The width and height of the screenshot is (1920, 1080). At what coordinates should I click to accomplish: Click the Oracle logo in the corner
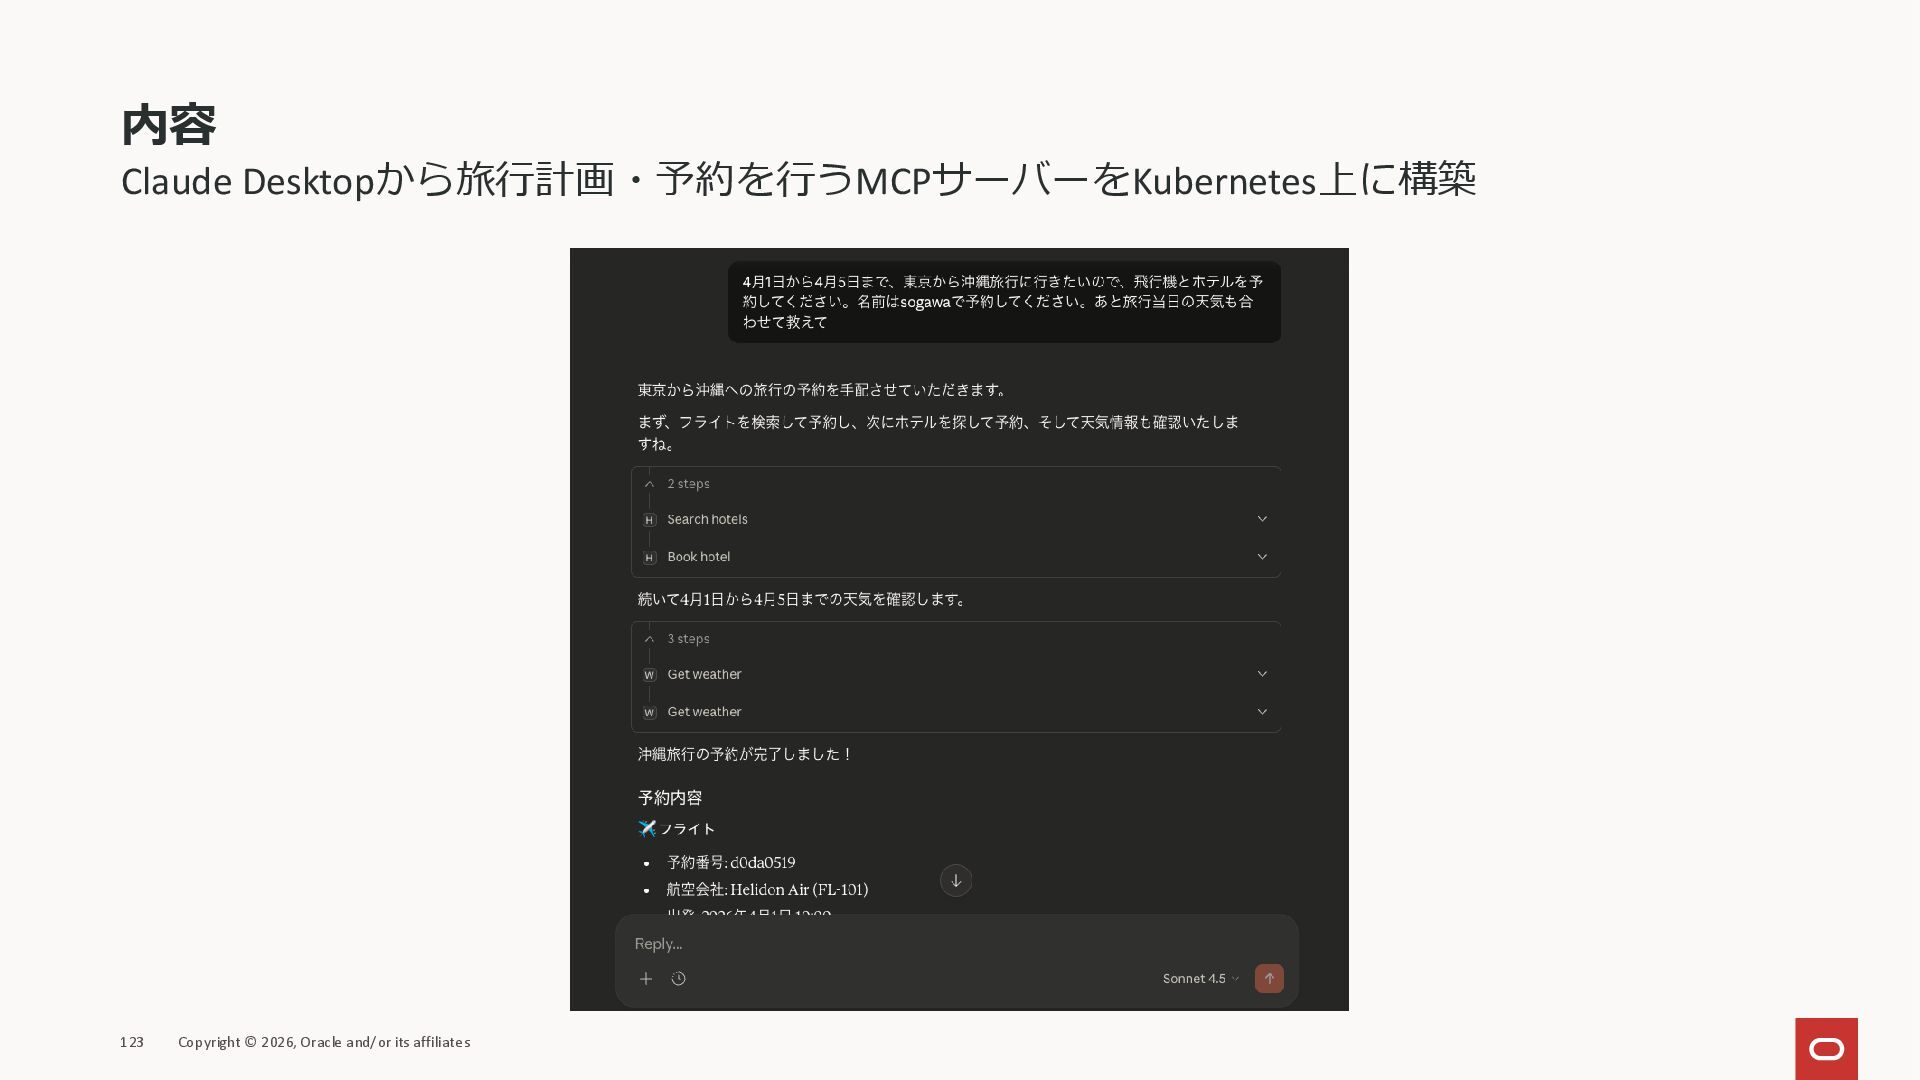pos(1826,1049)
